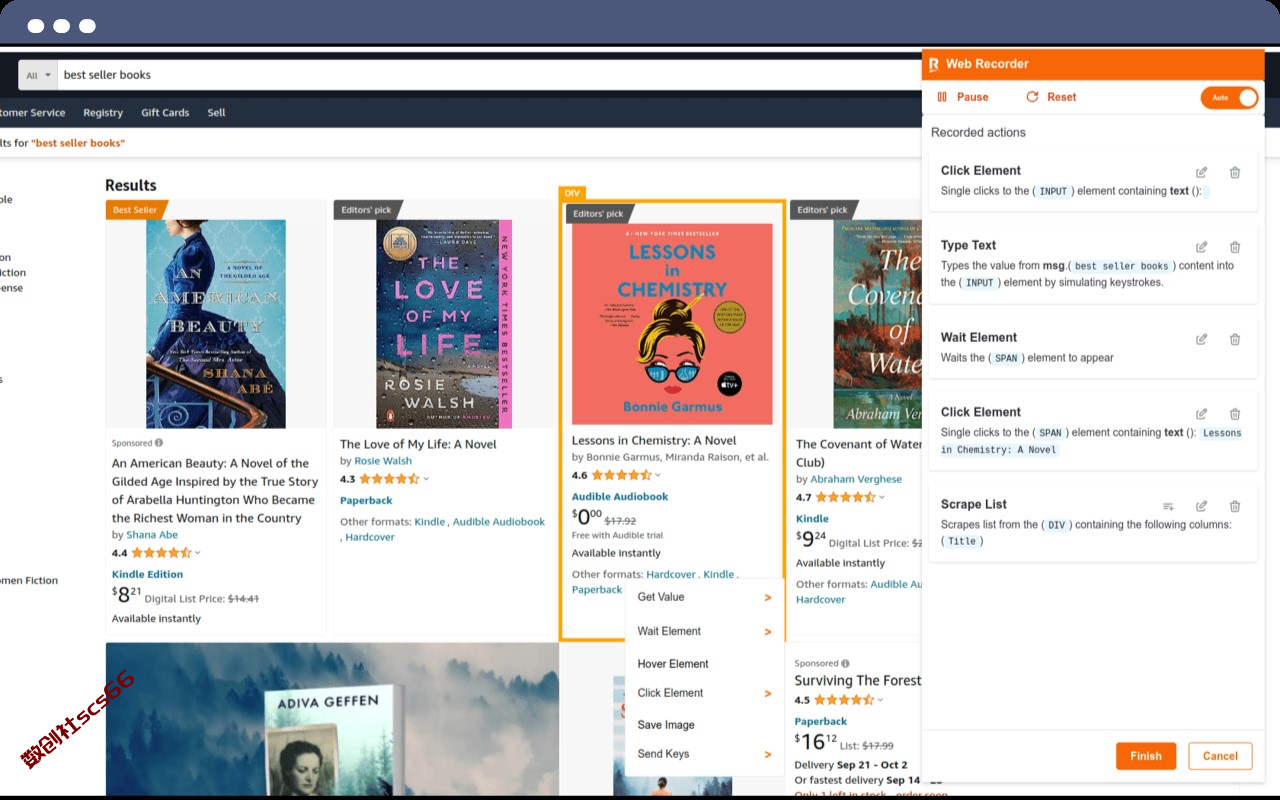Click the Web Recorder logo icon
This screenshot has width=1280, height=800.
point(933,64)
